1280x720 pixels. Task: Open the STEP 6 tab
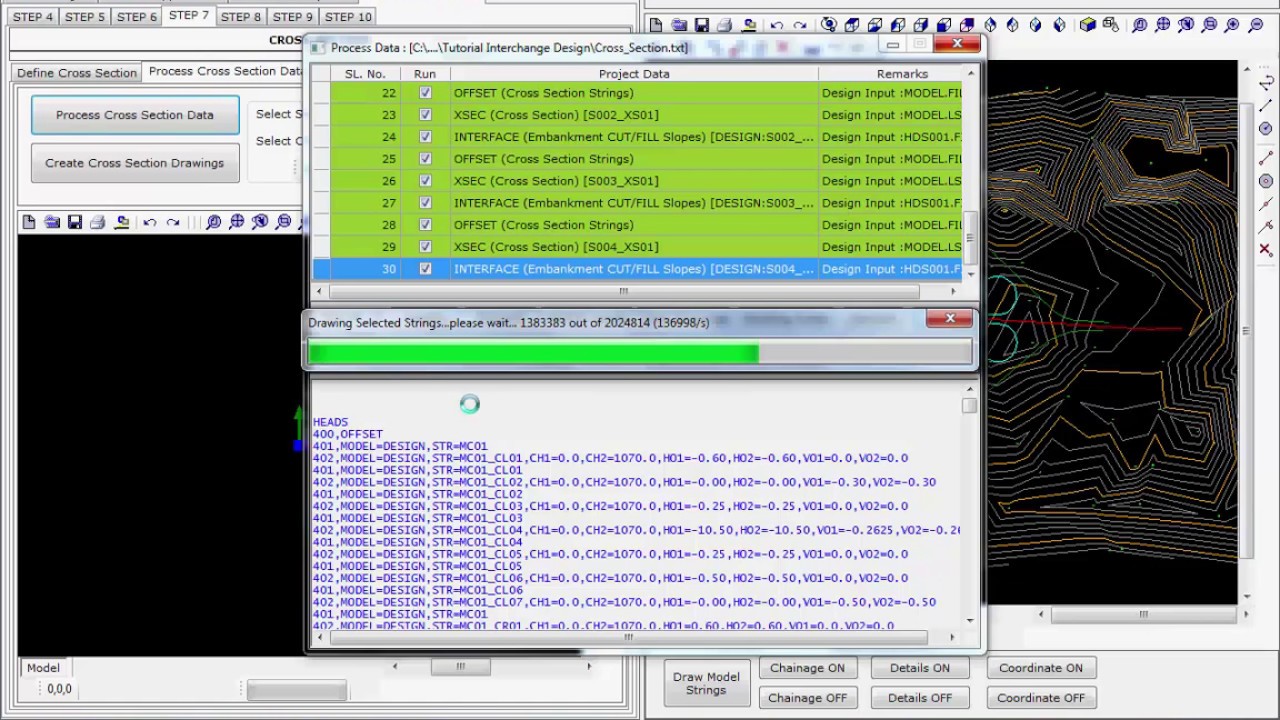coord(137,17)
